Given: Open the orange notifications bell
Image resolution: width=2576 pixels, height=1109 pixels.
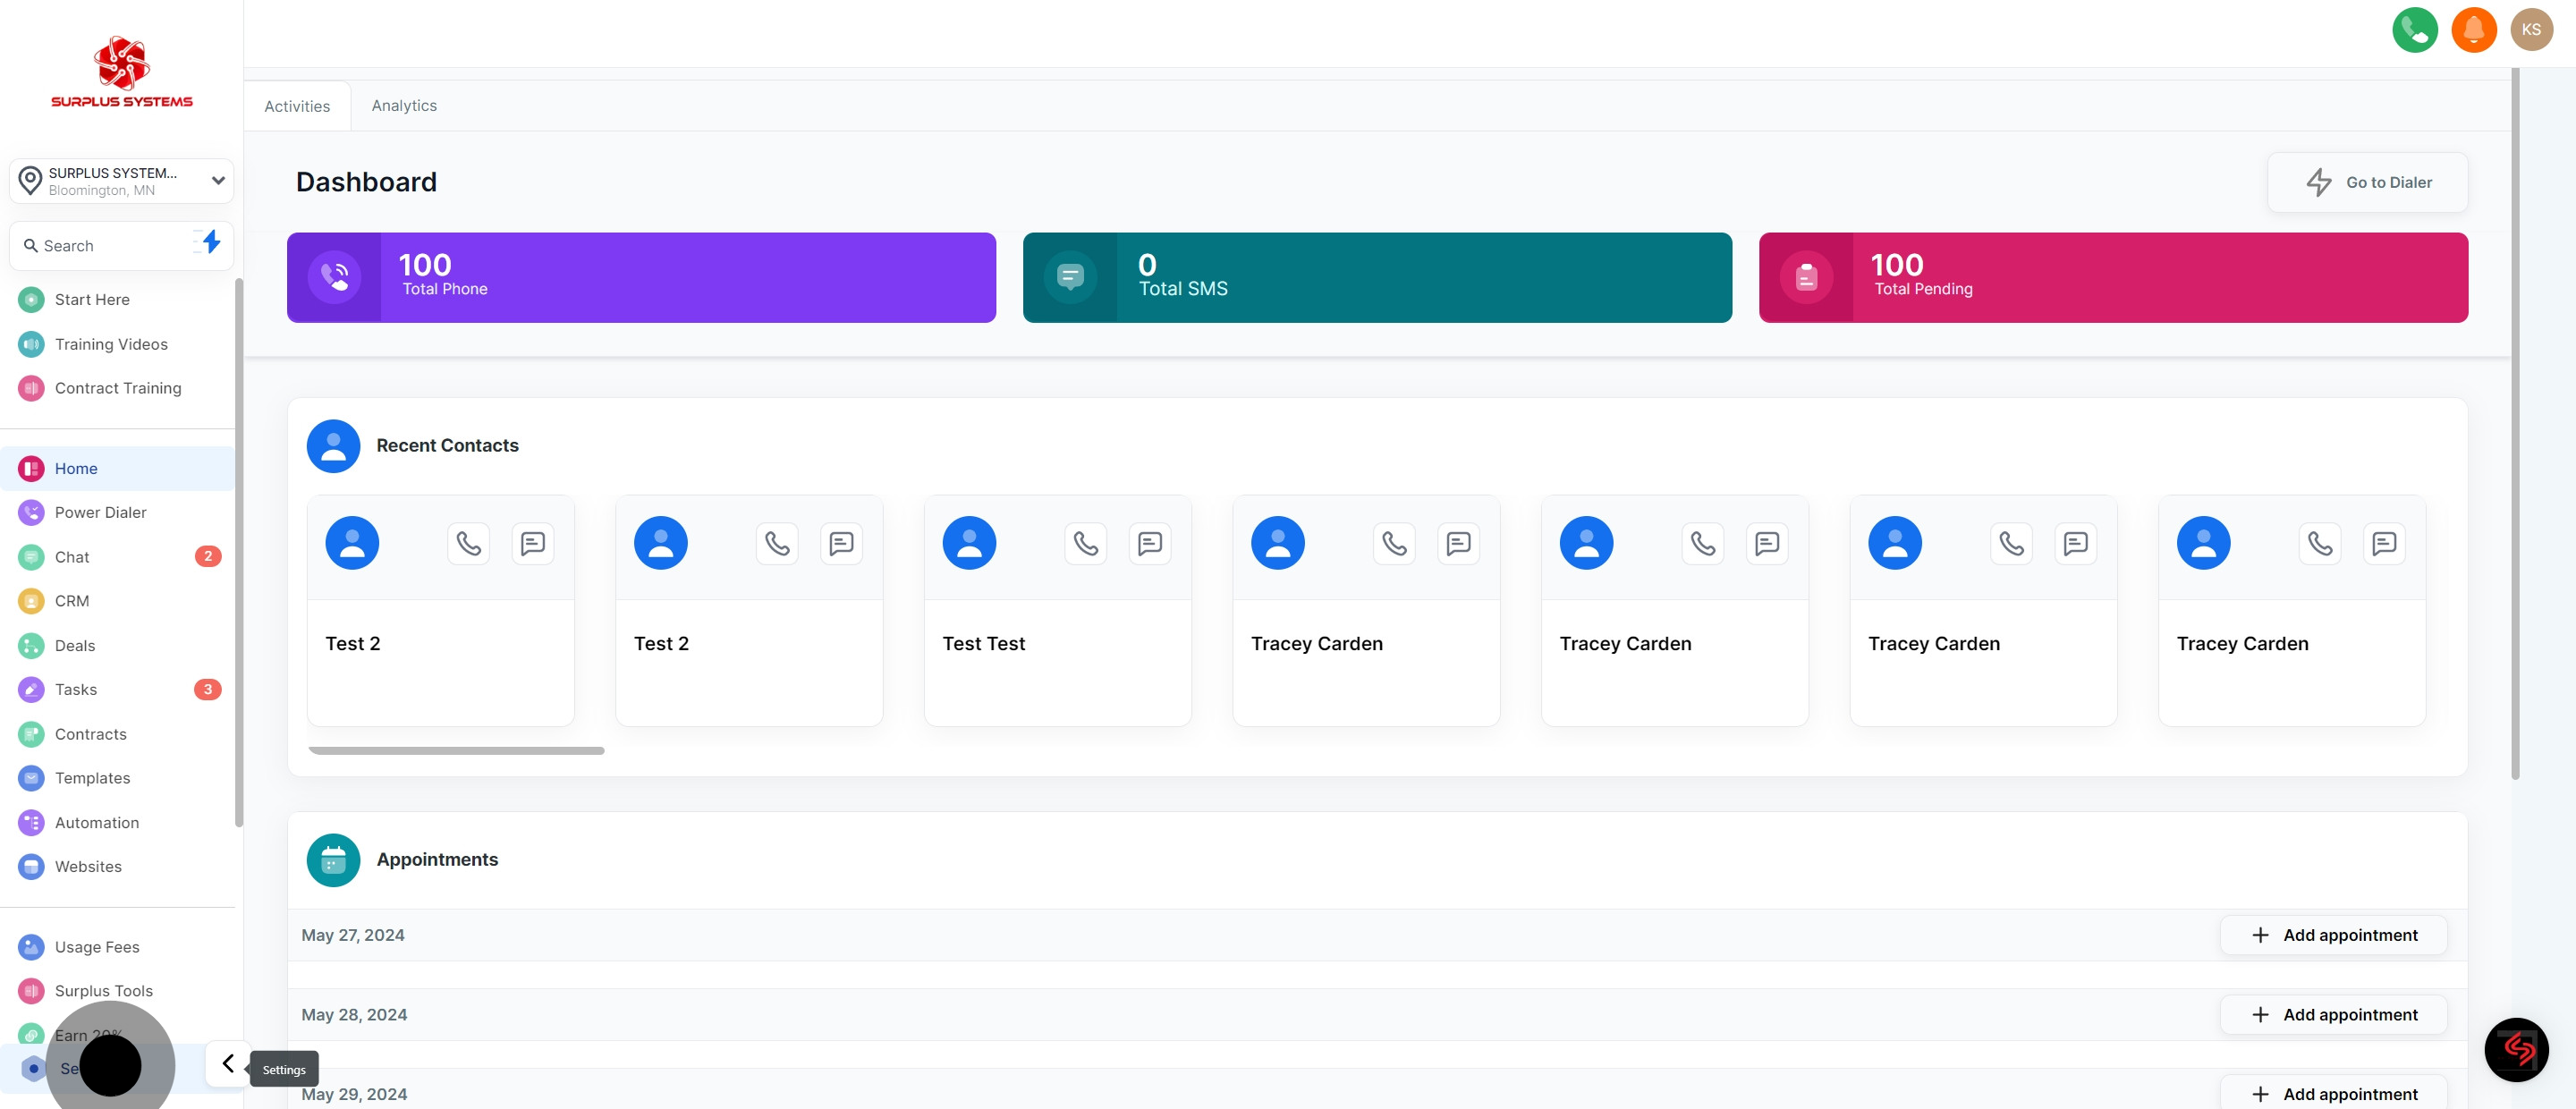Looking at the screenshot, I should tap(2473, 30).
